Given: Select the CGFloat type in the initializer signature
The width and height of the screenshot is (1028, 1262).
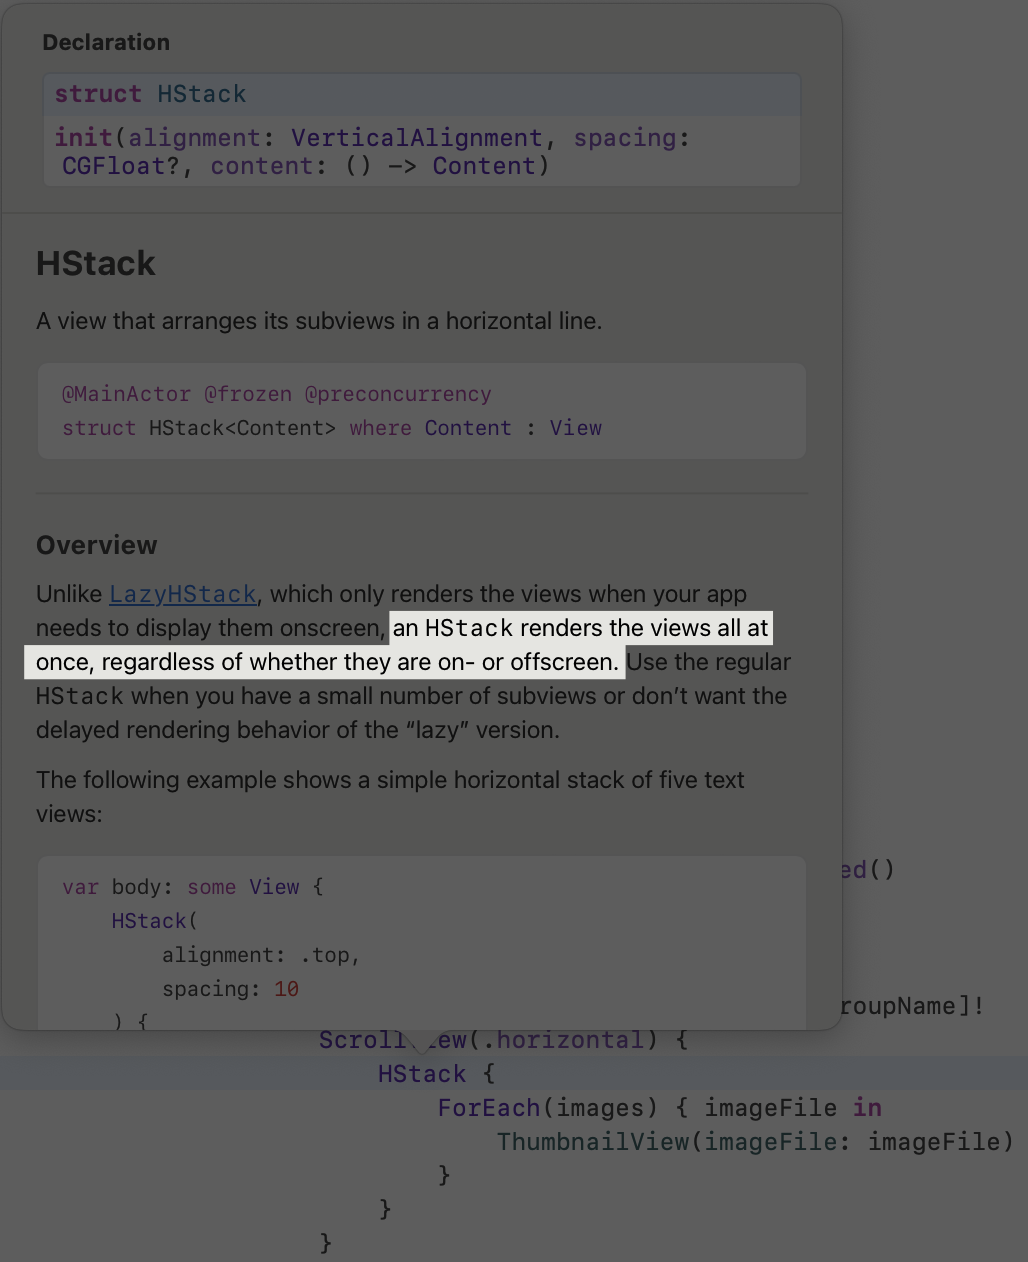Looking at the screenshot, I should coord(113,166).
